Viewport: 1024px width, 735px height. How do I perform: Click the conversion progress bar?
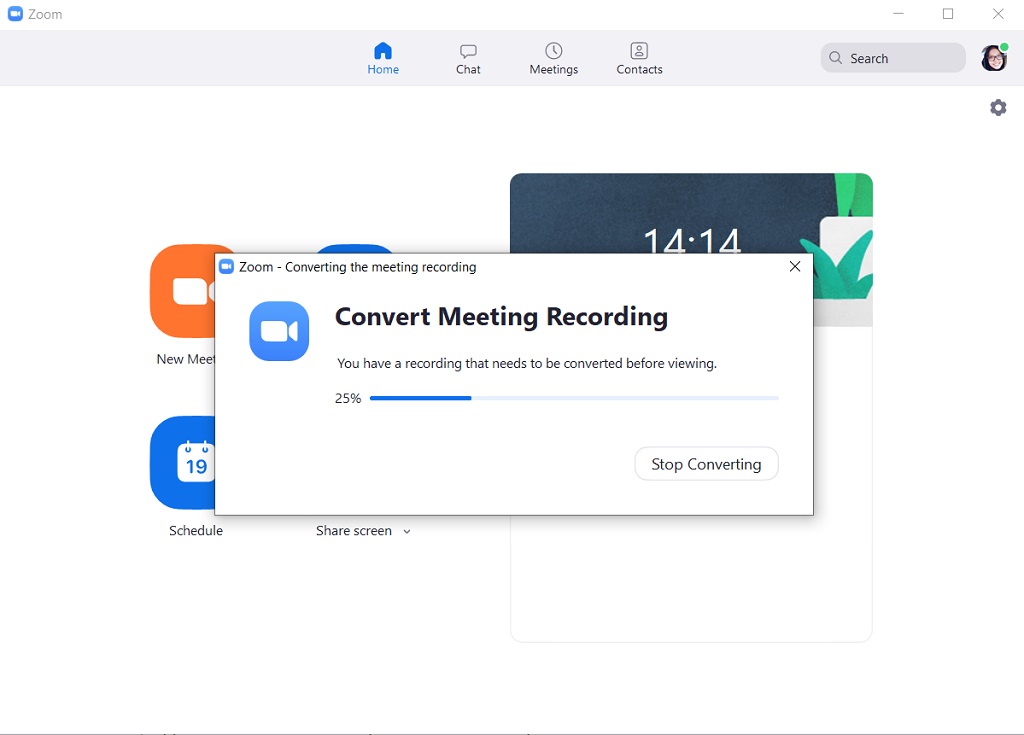(573, 398)
